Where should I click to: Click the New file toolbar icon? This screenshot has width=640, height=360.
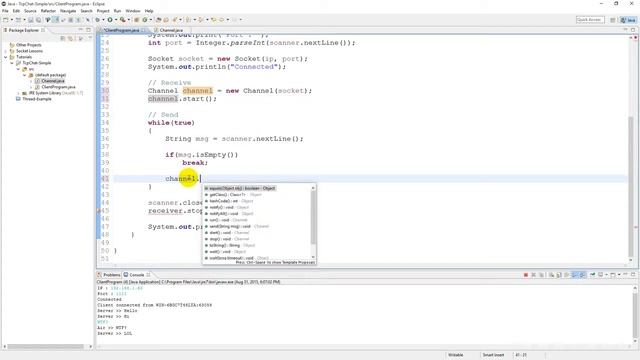5,20
